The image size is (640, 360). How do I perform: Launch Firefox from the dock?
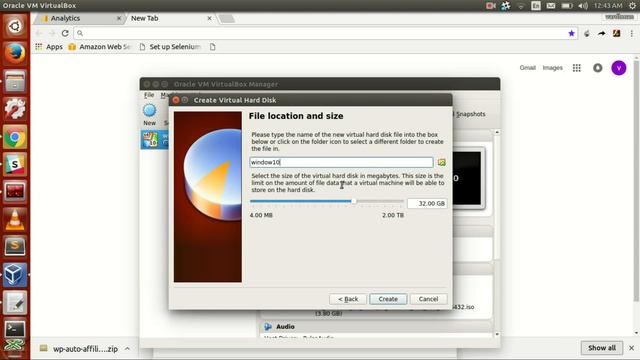15,53
